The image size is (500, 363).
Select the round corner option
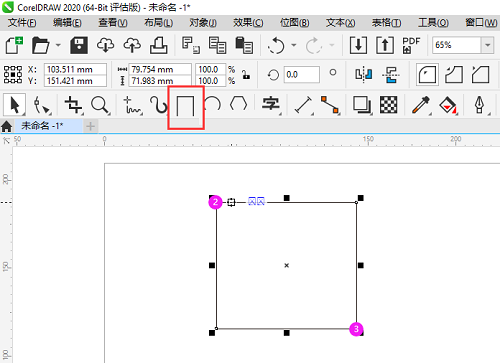tap(427, 74)
